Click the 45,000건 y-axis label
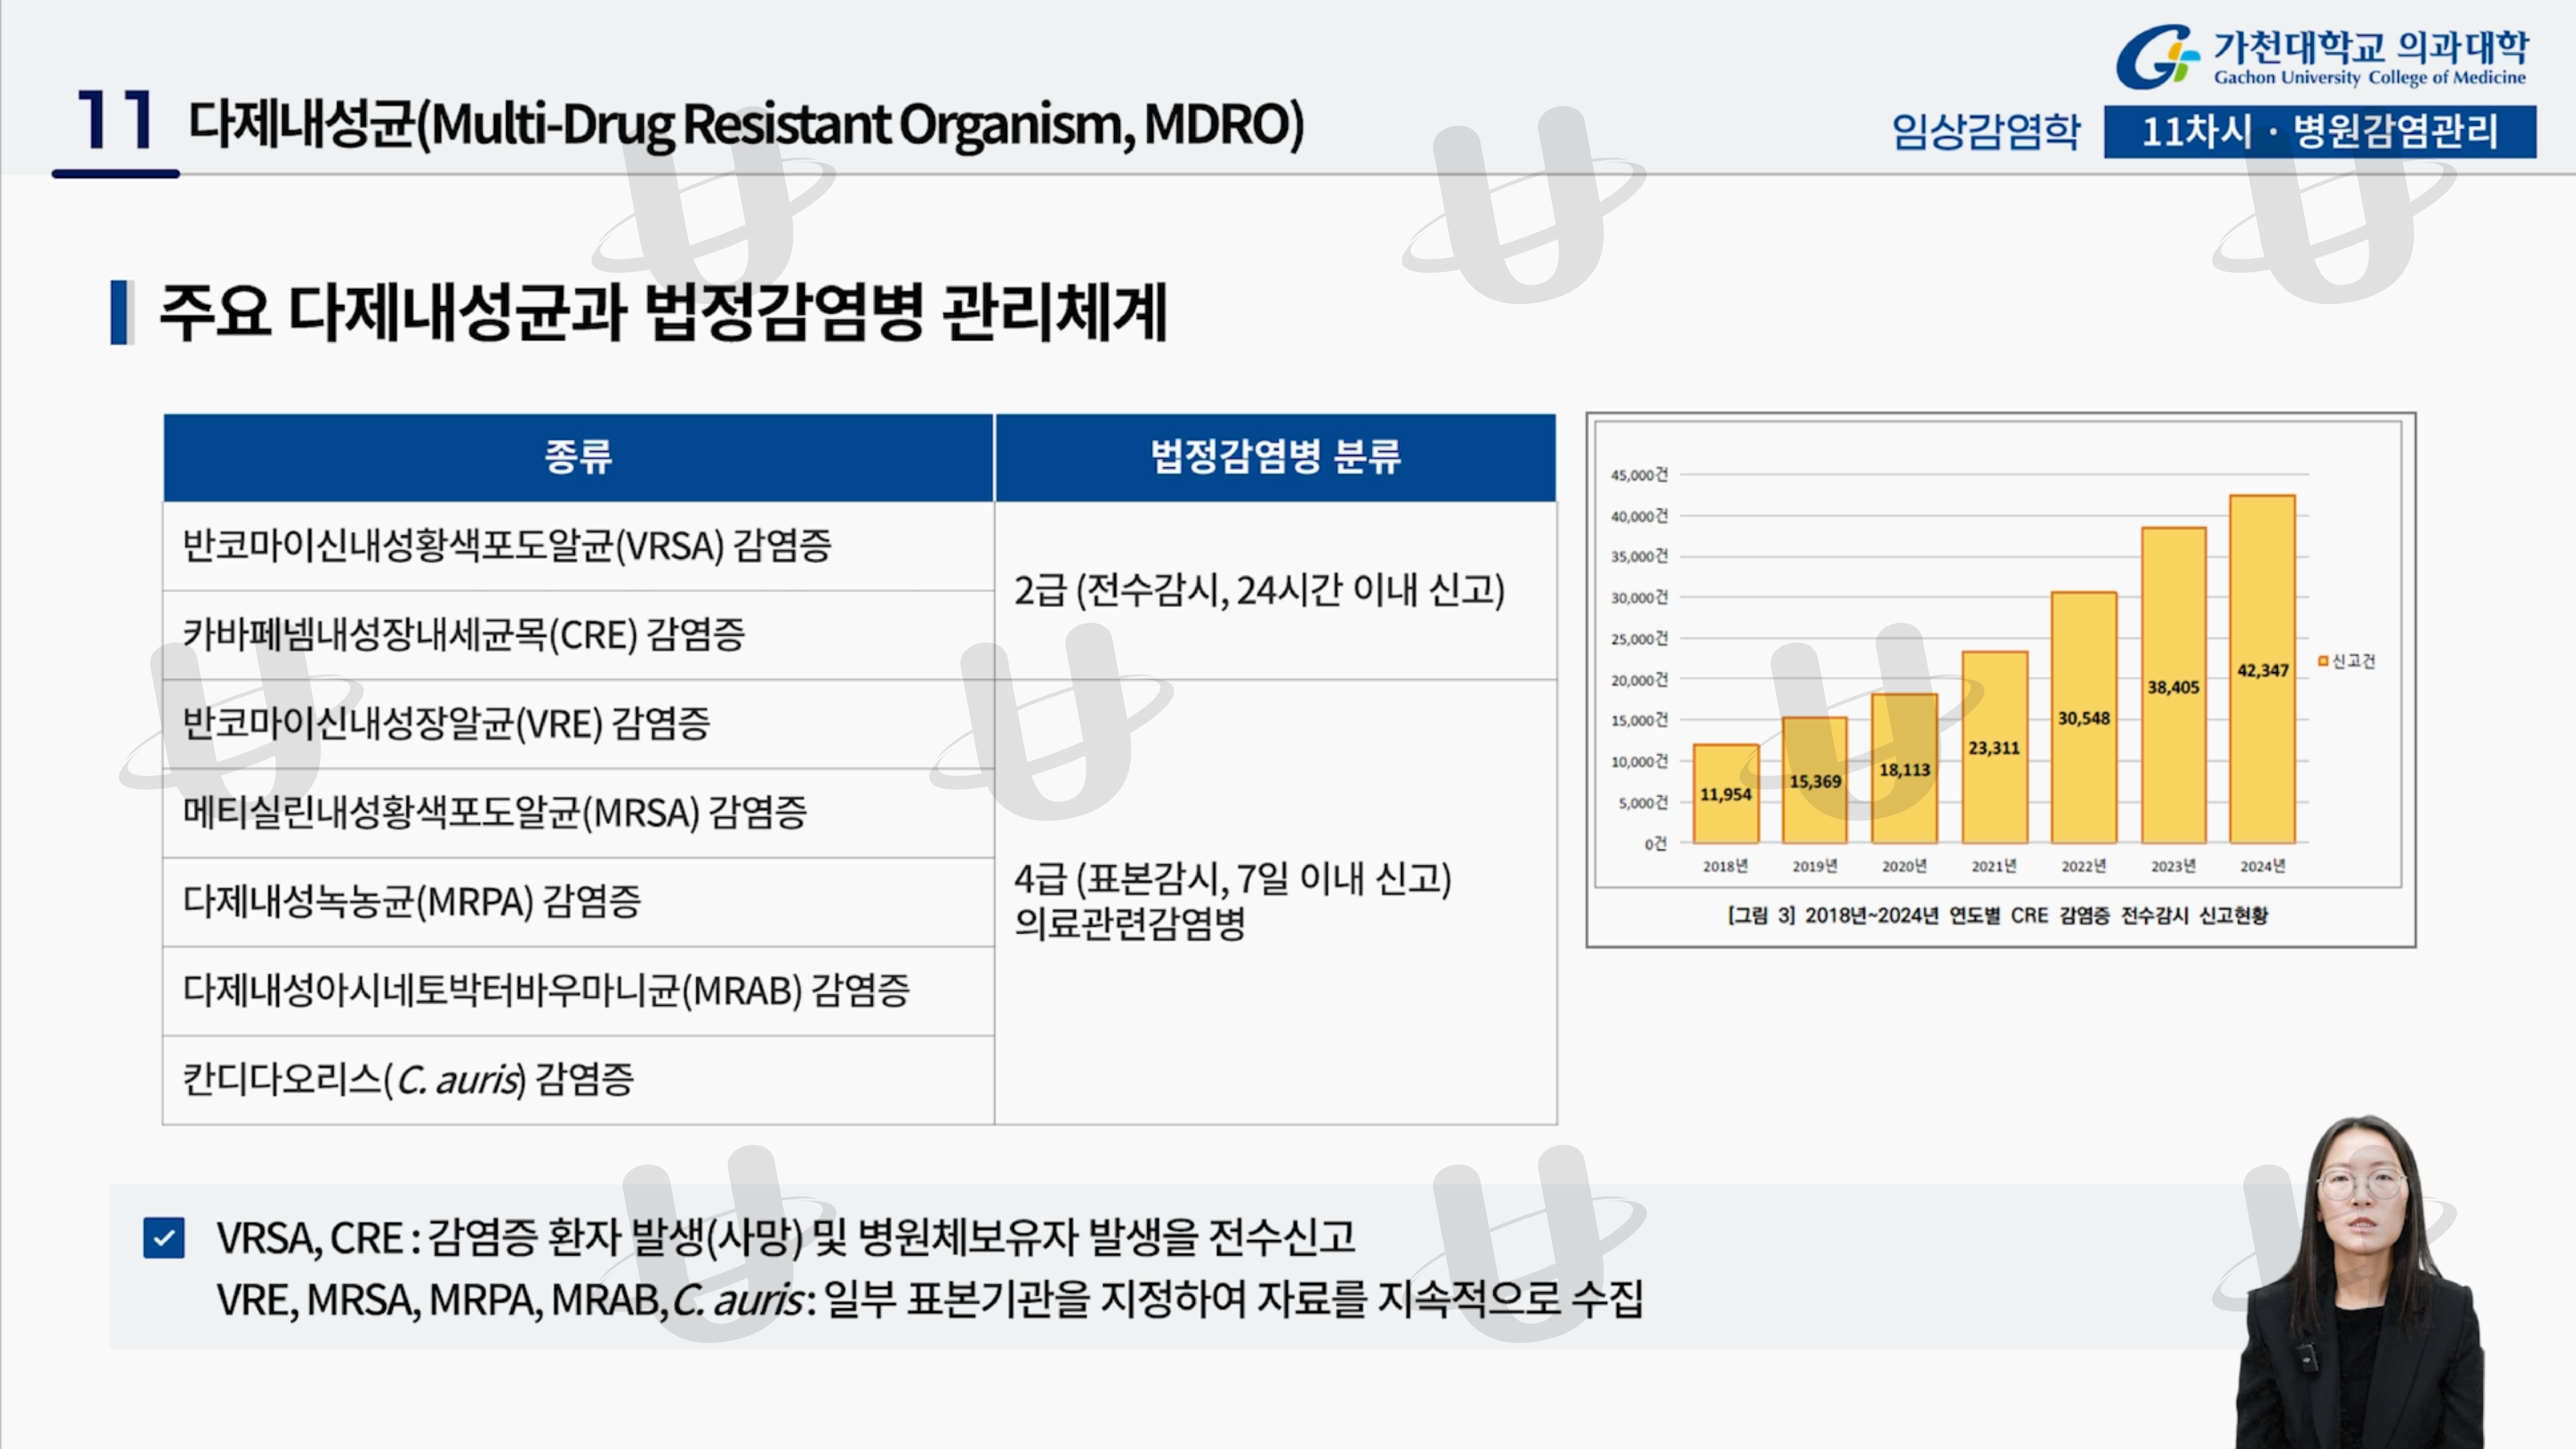This screenshot has height=1449, width=2576. coord(1639,475)
